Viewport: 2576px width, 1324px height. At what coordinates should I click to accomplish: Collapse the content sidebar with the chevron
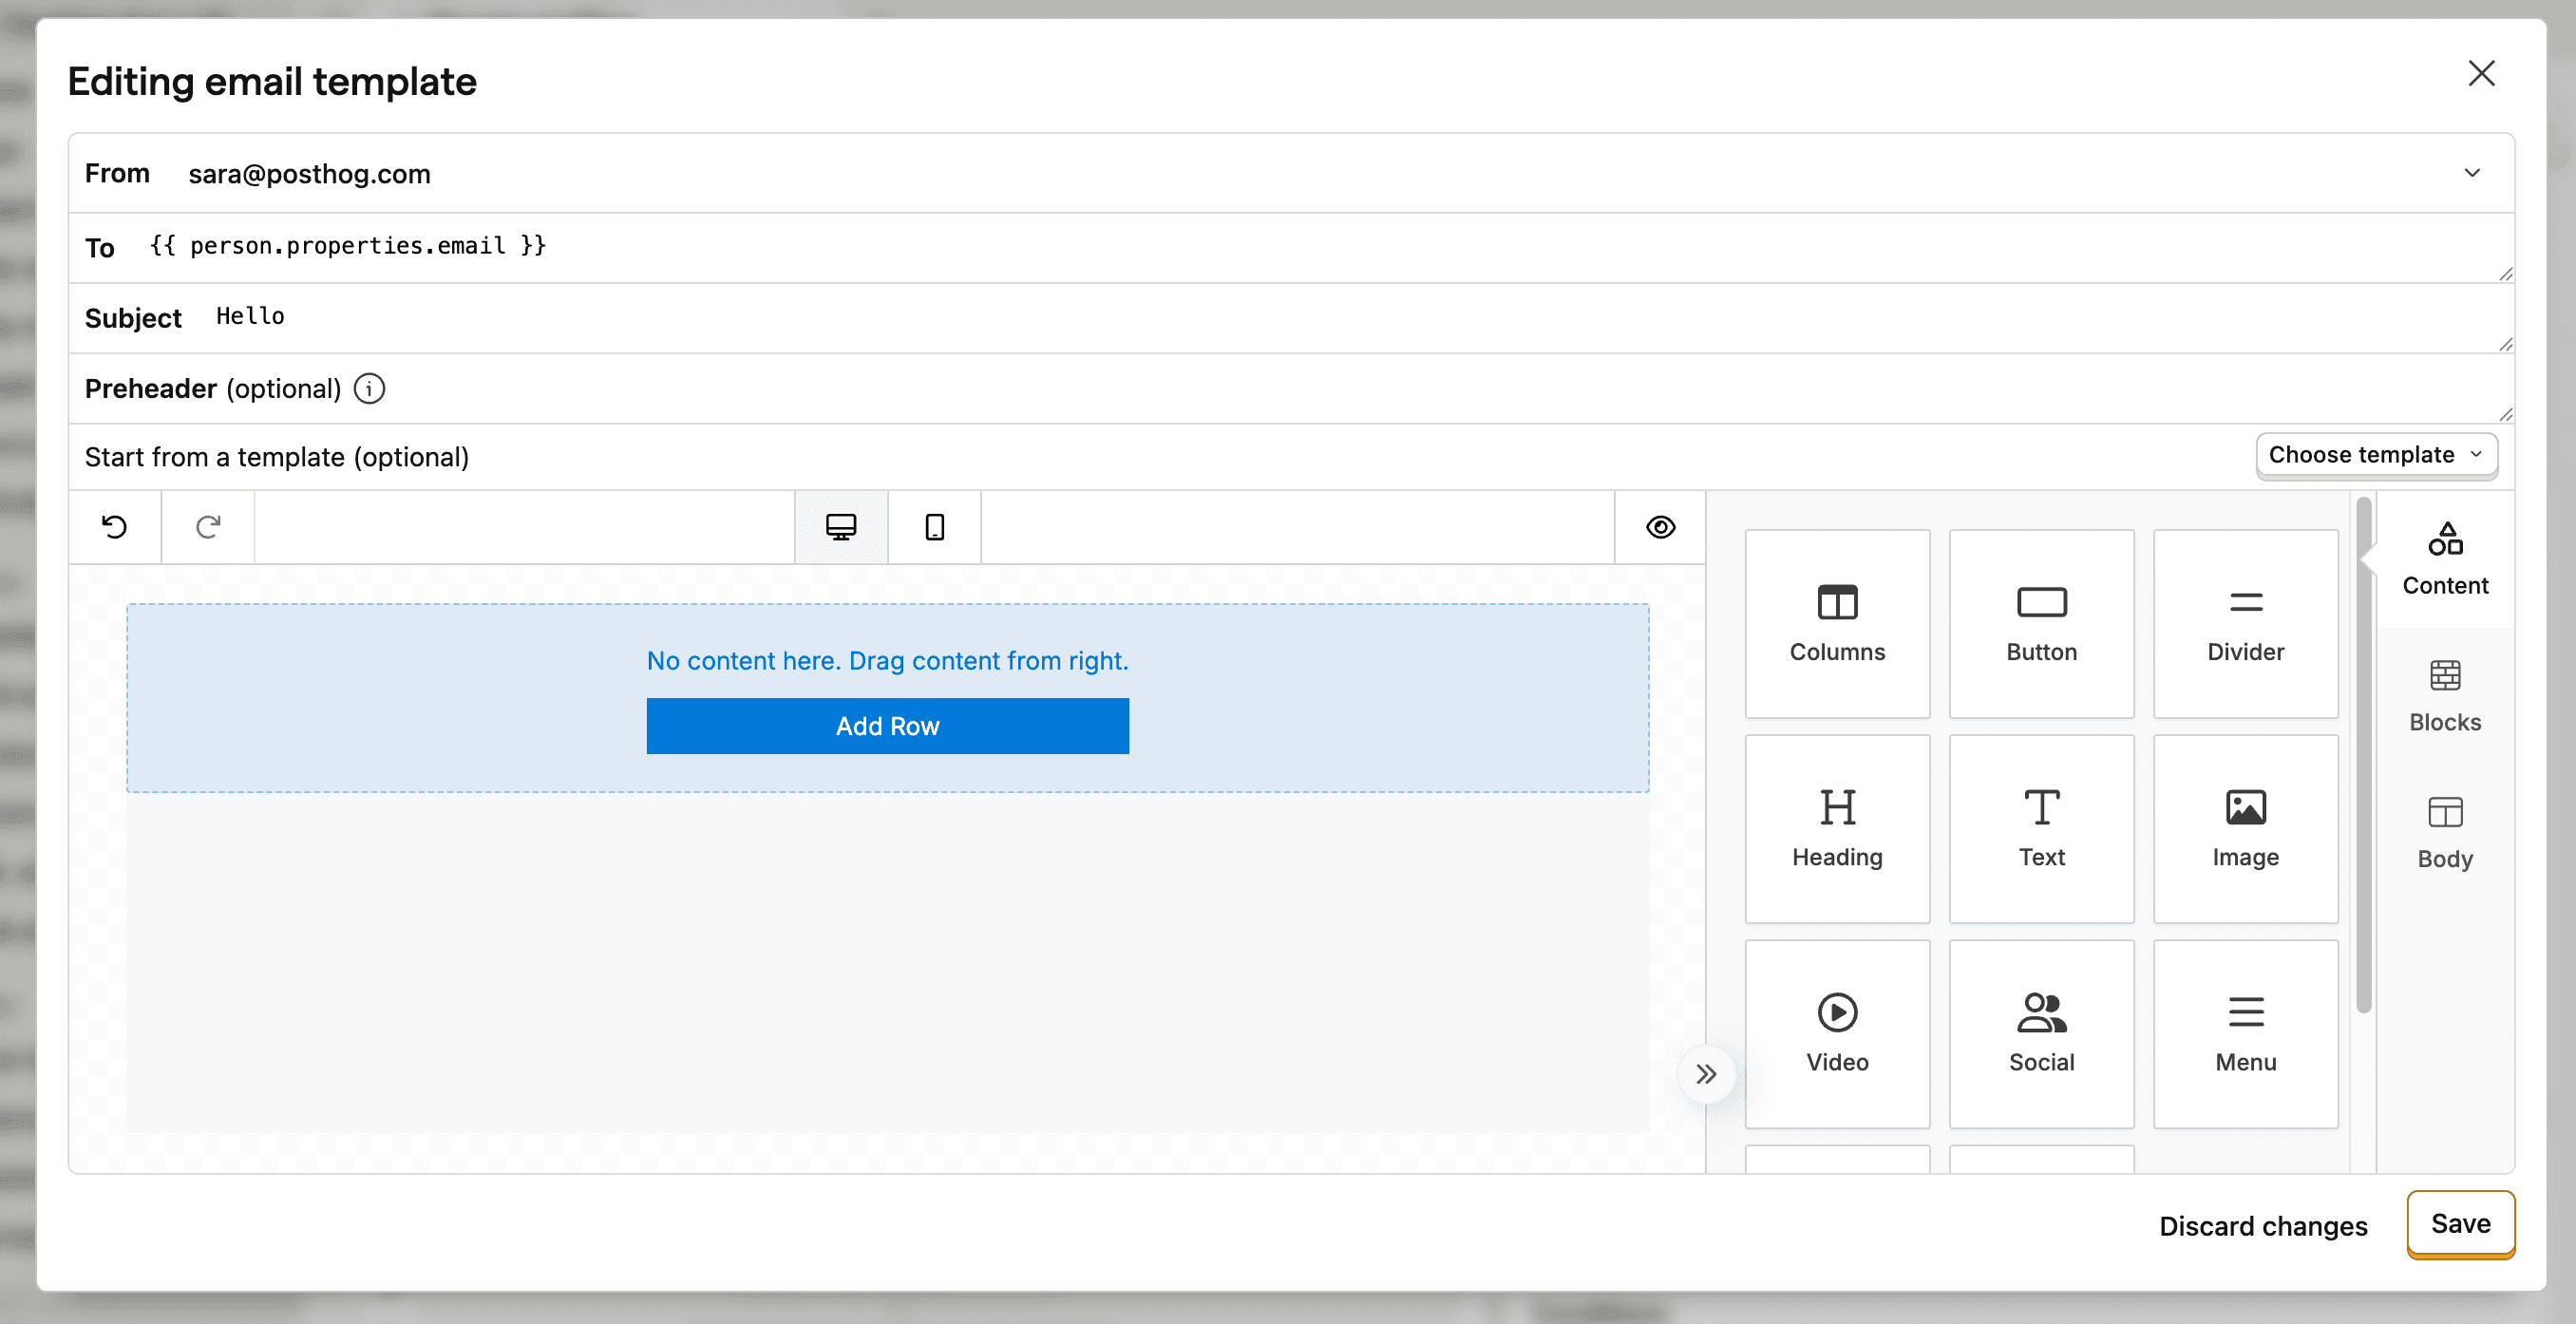point(1707,1073)
